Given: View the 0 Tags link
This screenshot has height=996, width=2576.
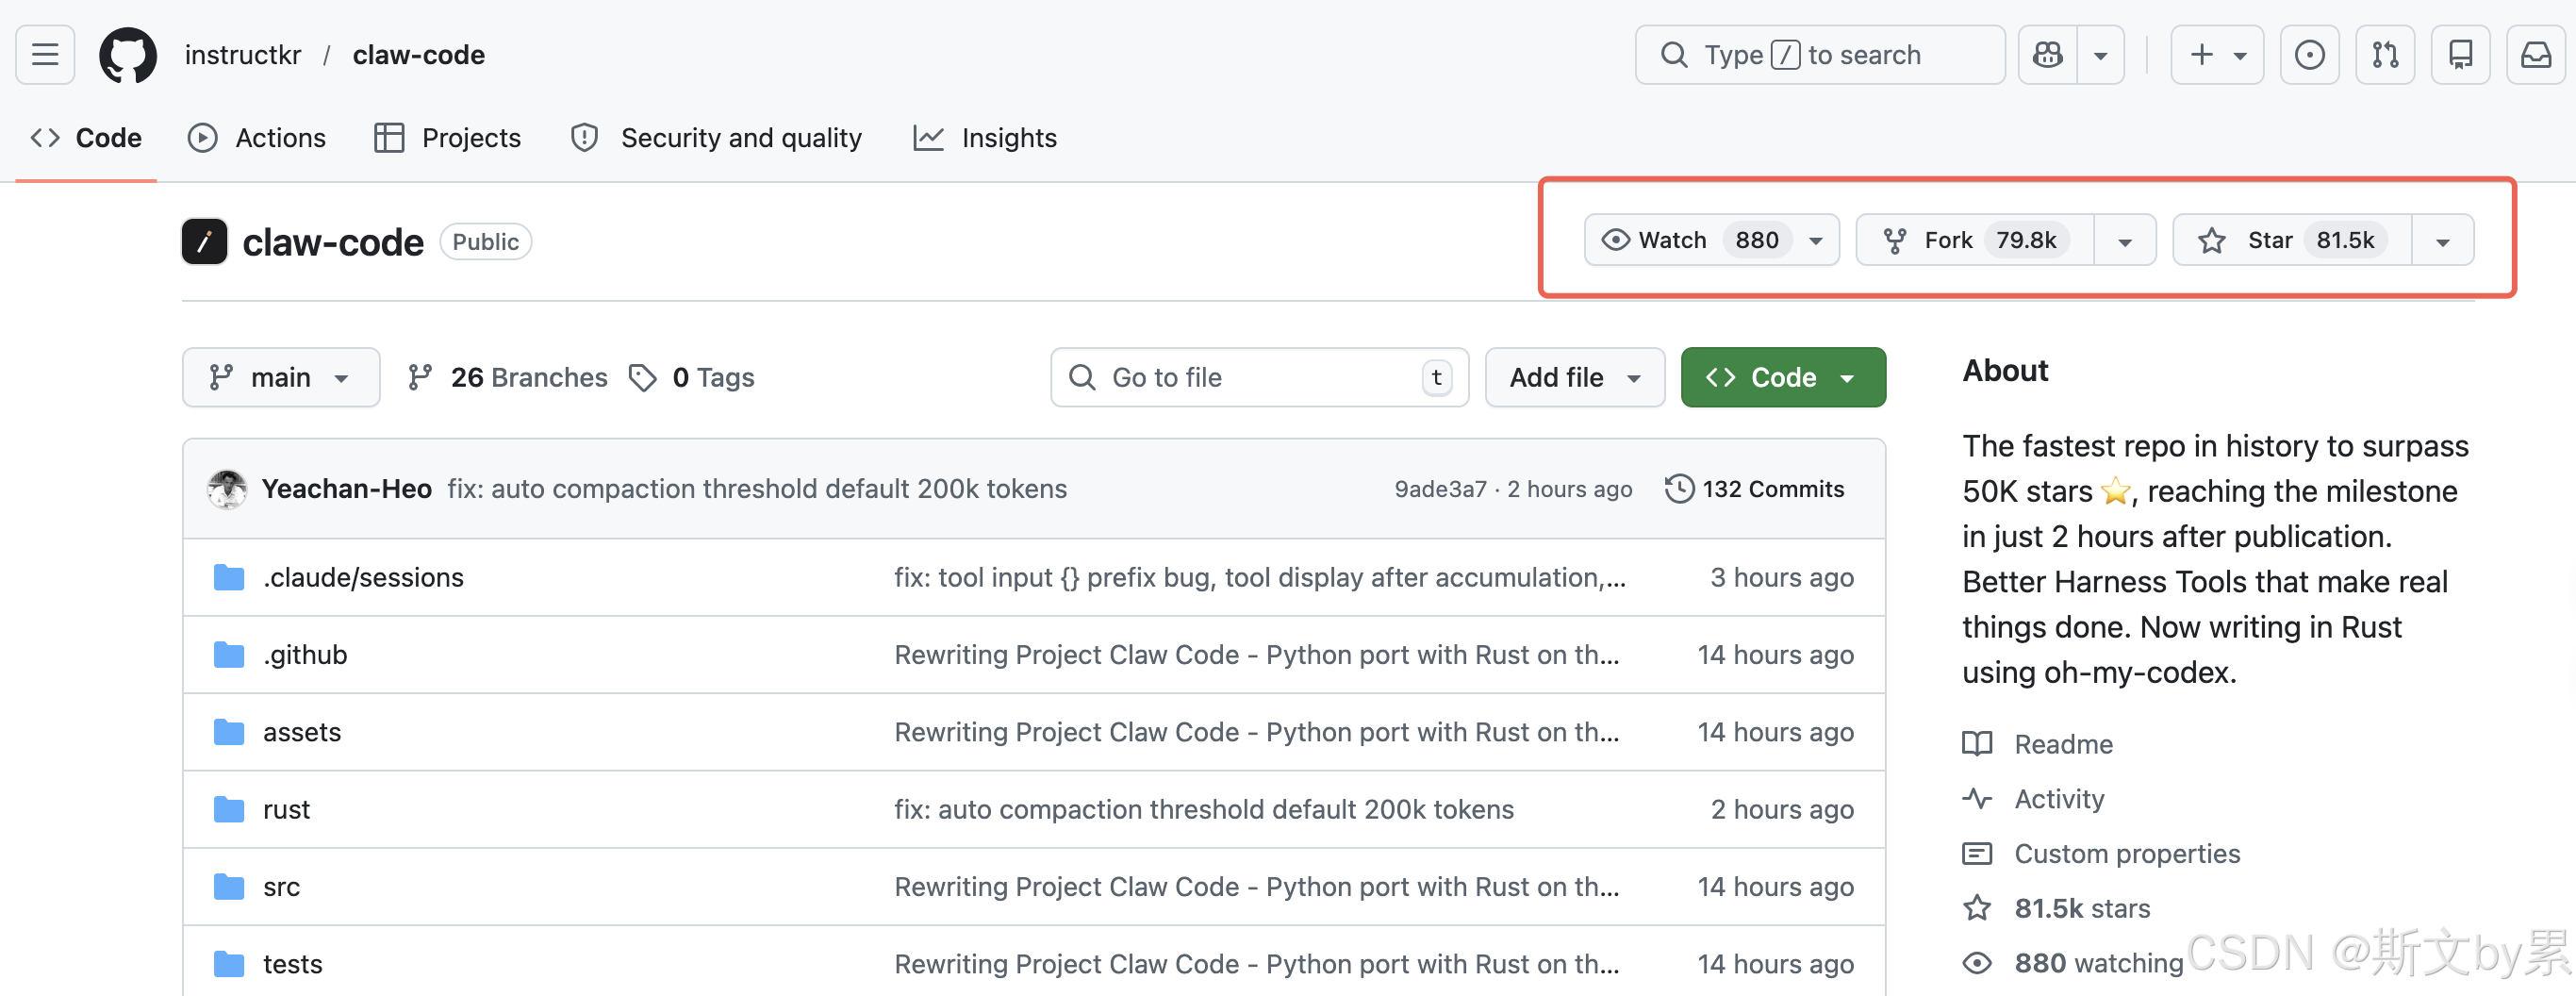Looking at the screenshot, I should [x=692, y=377].
